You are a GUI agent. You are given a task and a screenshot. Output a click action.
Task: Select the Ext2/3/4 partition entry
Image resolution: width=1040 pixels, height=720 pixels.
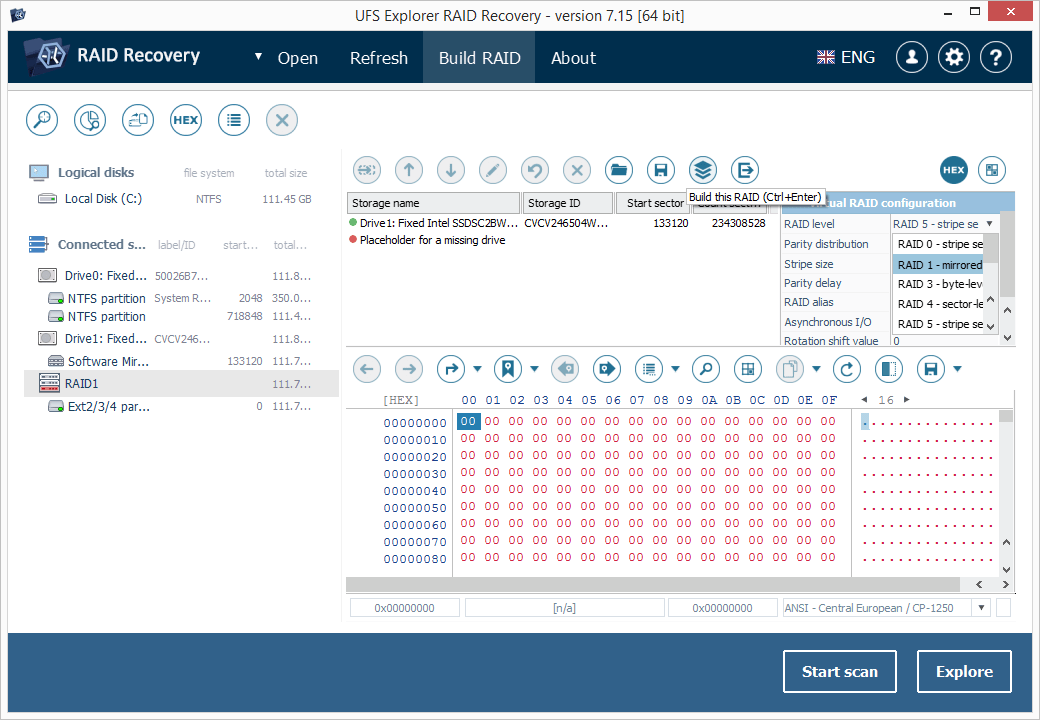click(x=181, y=406)
